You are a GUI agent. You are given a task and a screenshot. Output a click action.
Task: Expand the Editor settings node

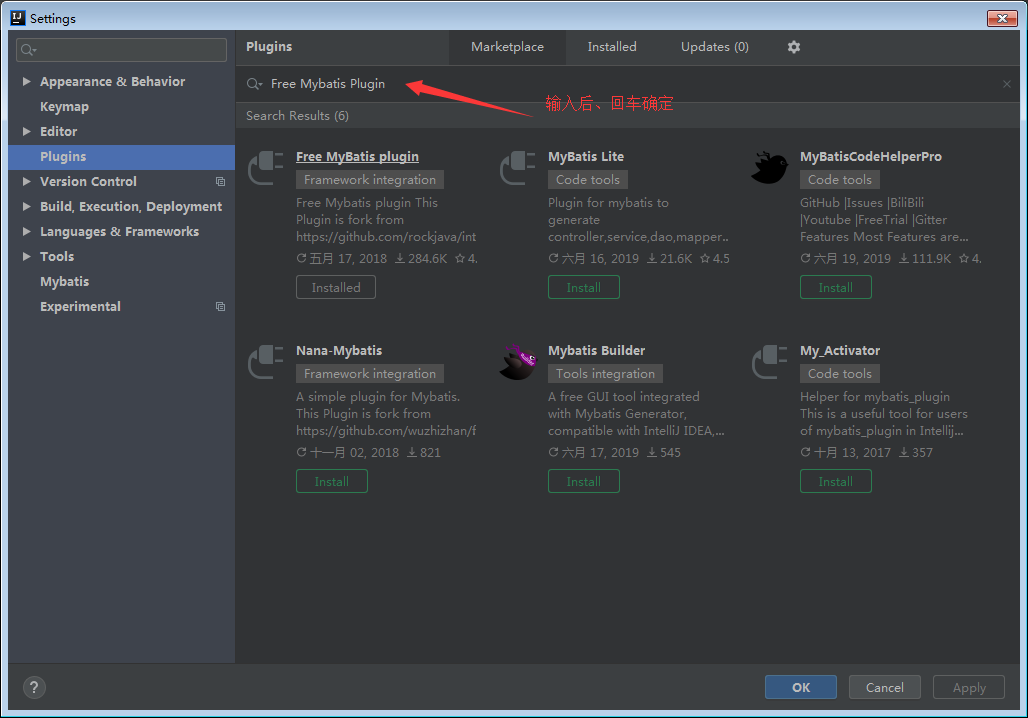tap(26, 131)
